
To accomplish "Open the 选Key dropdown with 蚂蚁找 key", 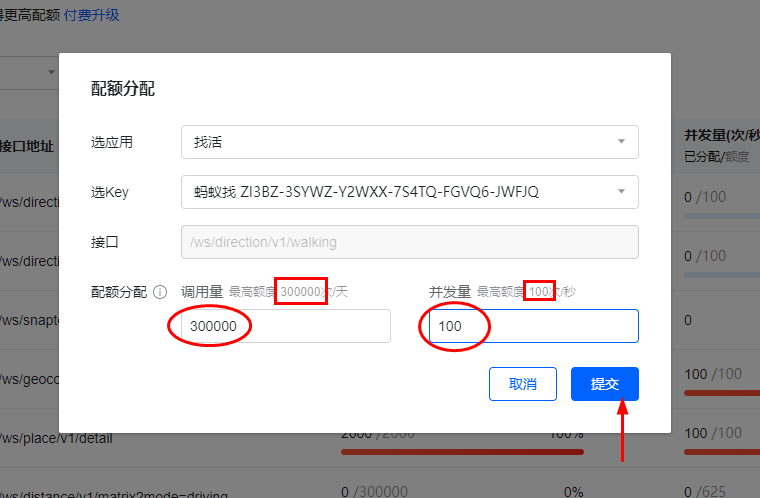I will [410, 192].
